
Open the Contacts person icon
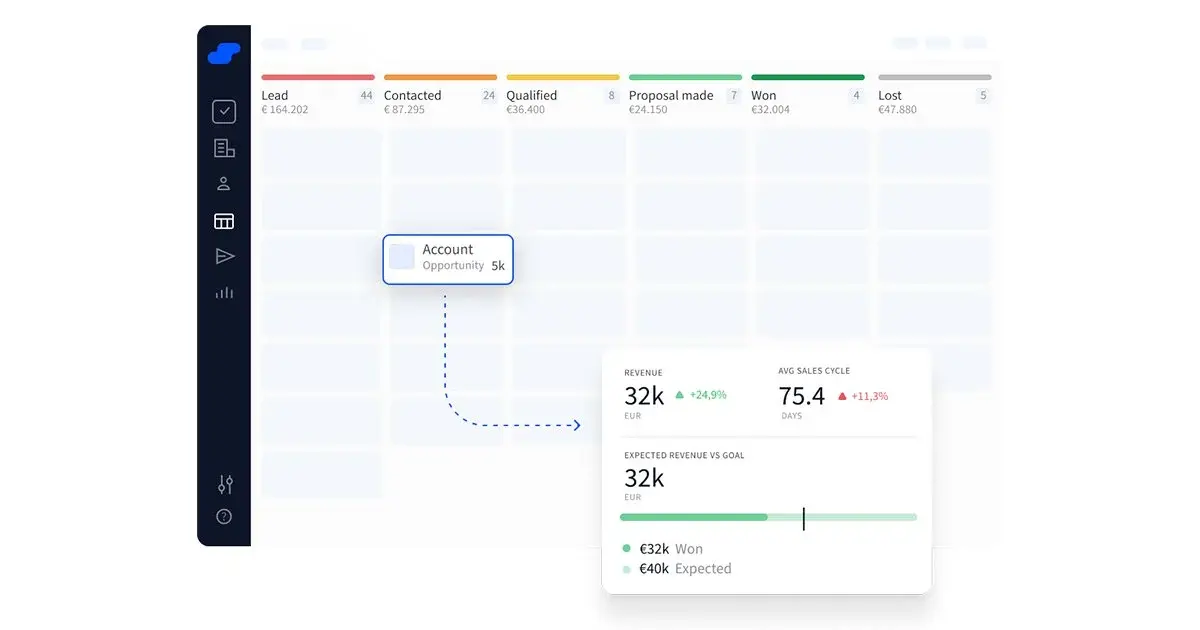(224, 184)
